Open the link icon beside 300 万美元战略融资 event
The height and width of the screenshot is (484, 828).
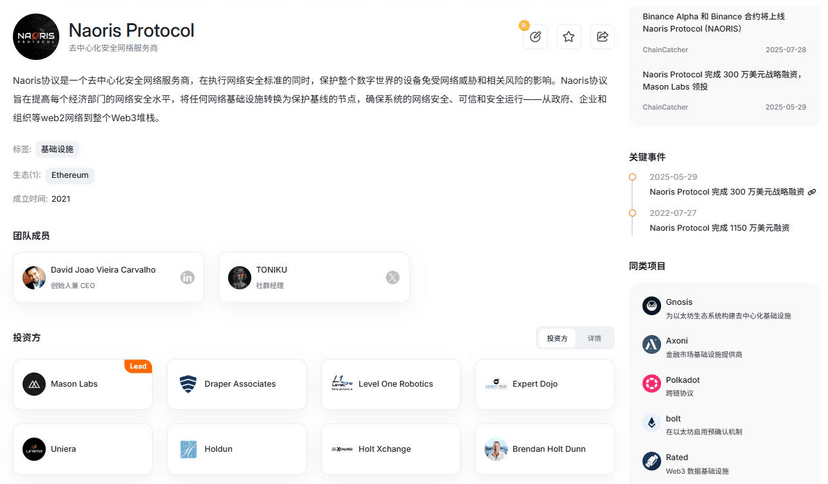[812, 192]
